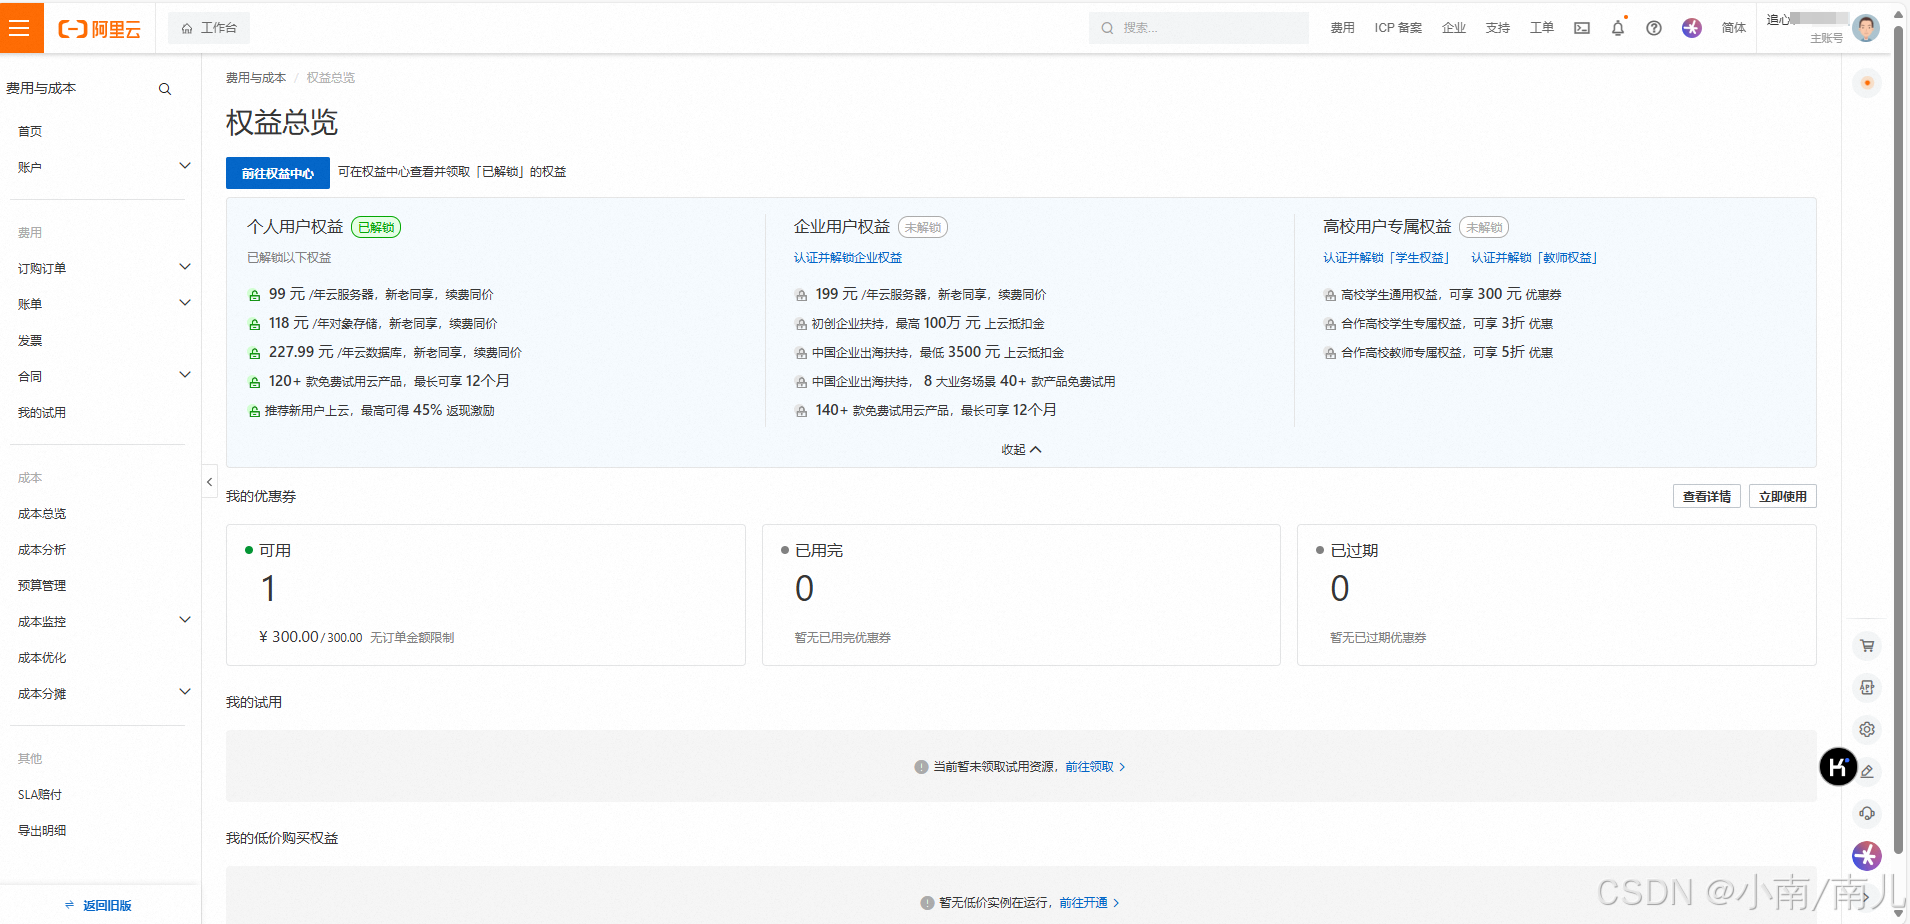Image resolution: width=1910 pixels, height=924 pixels.
Task: Click the 查看详情 button
Action: (x=1707, y=496)
